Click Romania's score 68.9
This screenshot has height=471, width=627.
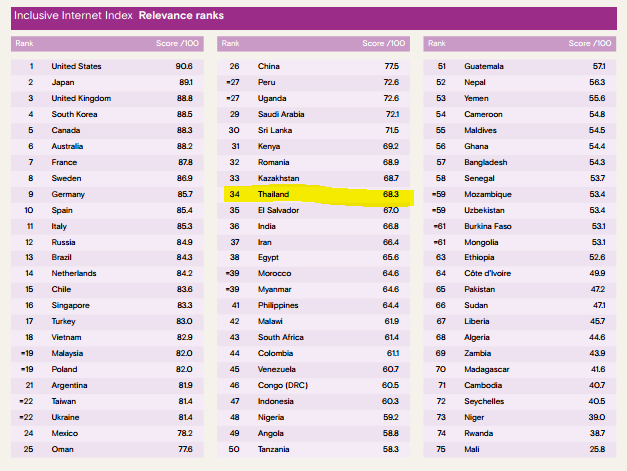pos(391,162)
